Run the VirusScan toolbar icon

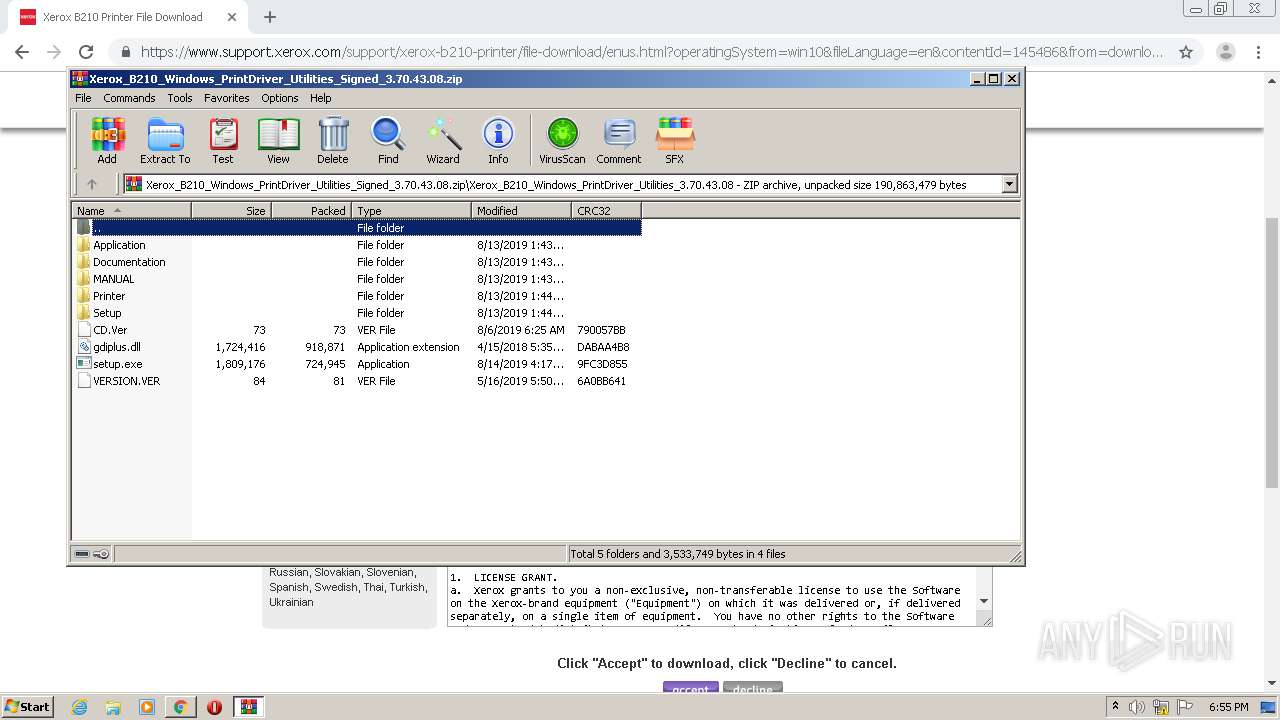pos(562,140)
